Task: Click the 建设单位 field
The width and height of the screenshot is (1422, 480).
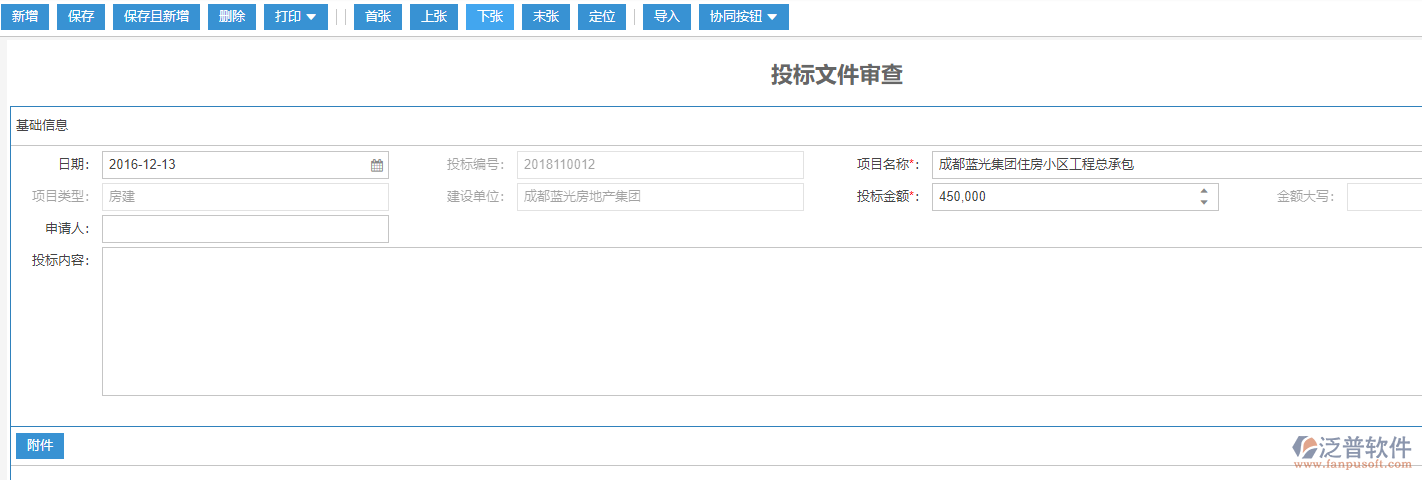Action: (x=660, y=197)
